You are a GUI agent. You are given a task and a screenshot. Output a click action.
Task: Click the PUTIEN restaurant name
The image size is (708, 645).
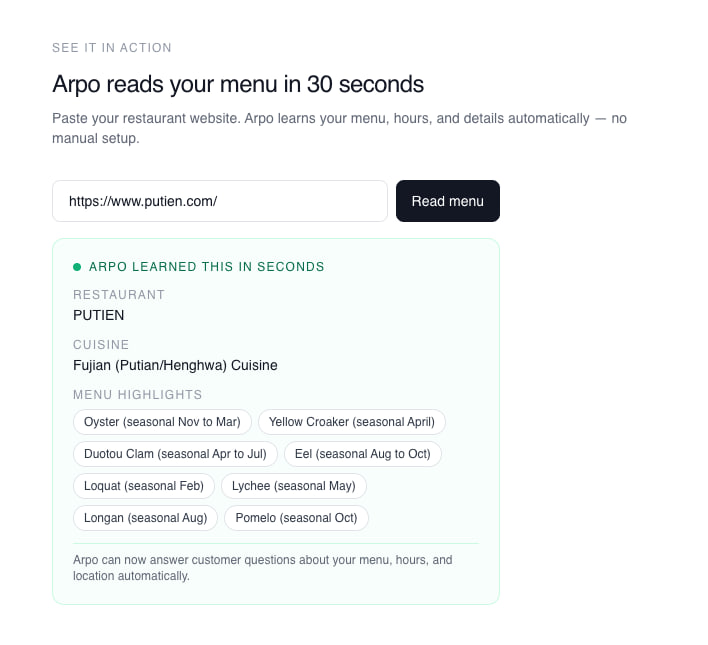[98, 315]
